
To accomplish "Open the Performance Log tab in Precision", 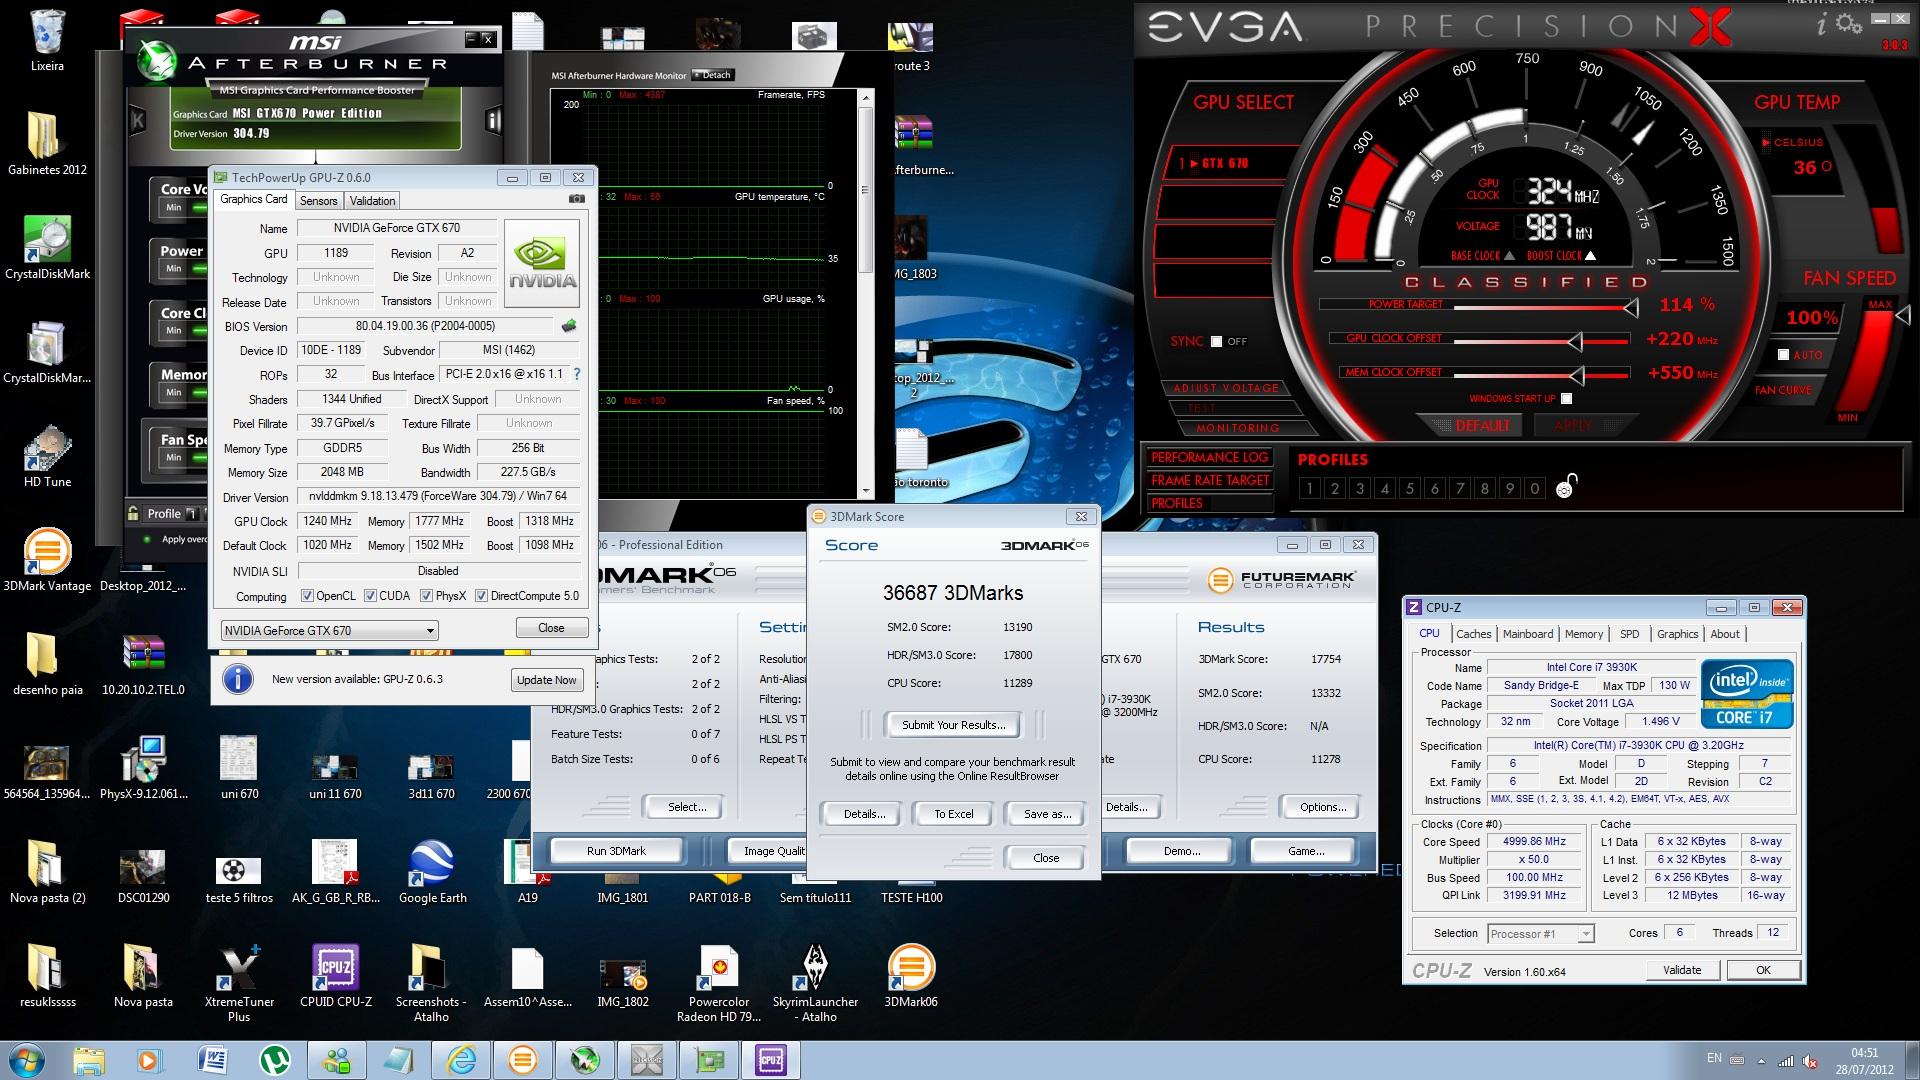I will point(1209,457).
